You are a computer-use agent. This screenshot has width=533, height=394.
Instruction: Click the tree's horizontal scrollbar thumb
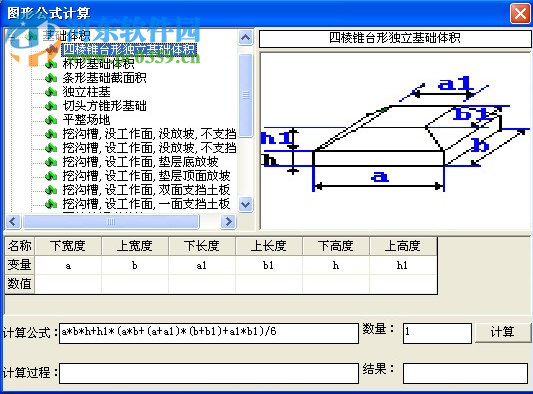pyautogui.click(x=111, y=222)
